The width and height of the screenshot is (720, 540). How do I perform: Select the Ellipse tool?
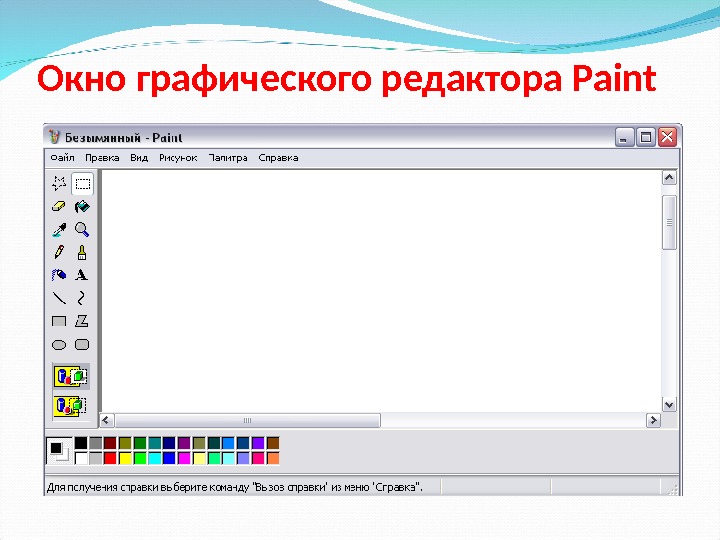59,344
